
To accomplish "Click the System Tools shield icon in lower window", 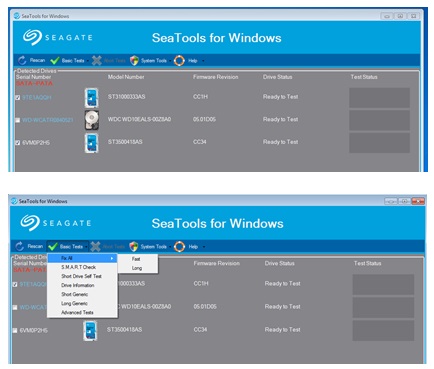I will 134,247.
